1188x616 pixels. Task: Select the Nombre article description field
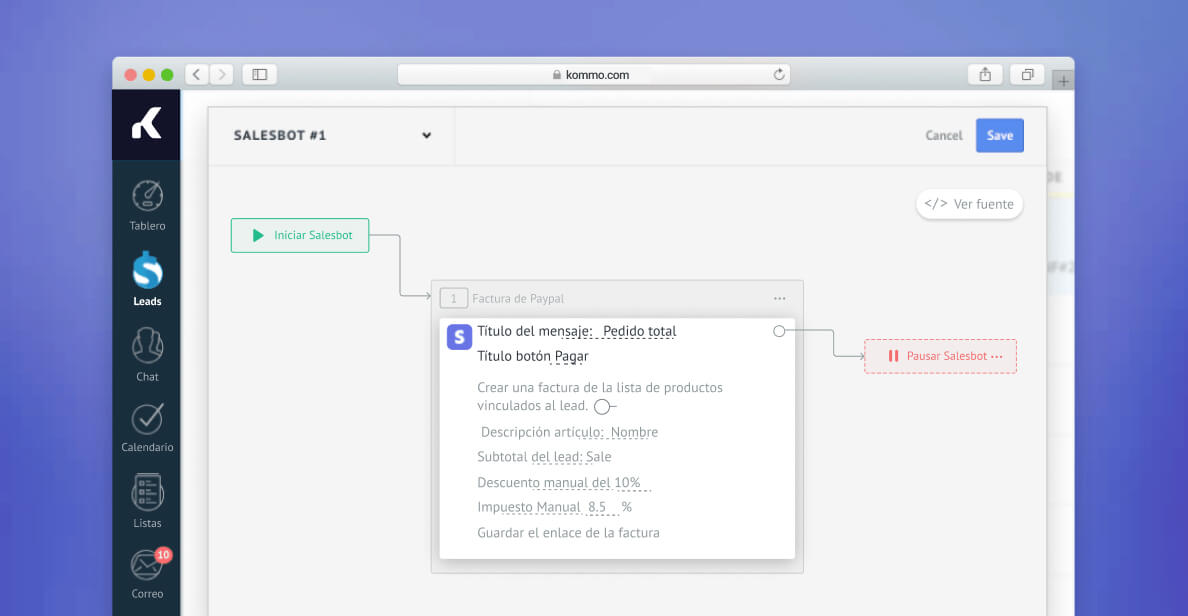tap(634, 433)
